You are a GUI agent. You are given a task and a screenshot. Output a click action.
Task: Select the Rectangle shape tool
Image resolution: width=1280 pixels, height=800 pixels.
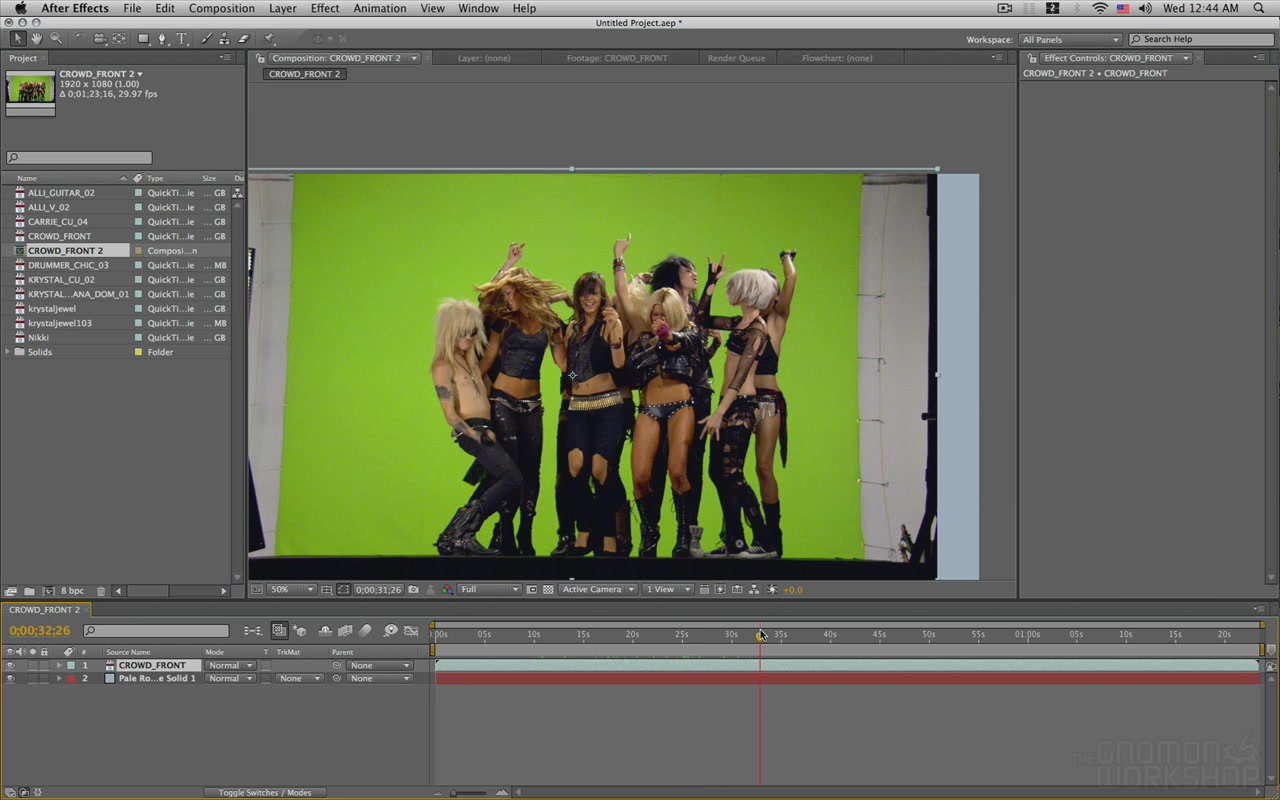tap(144, 39)
